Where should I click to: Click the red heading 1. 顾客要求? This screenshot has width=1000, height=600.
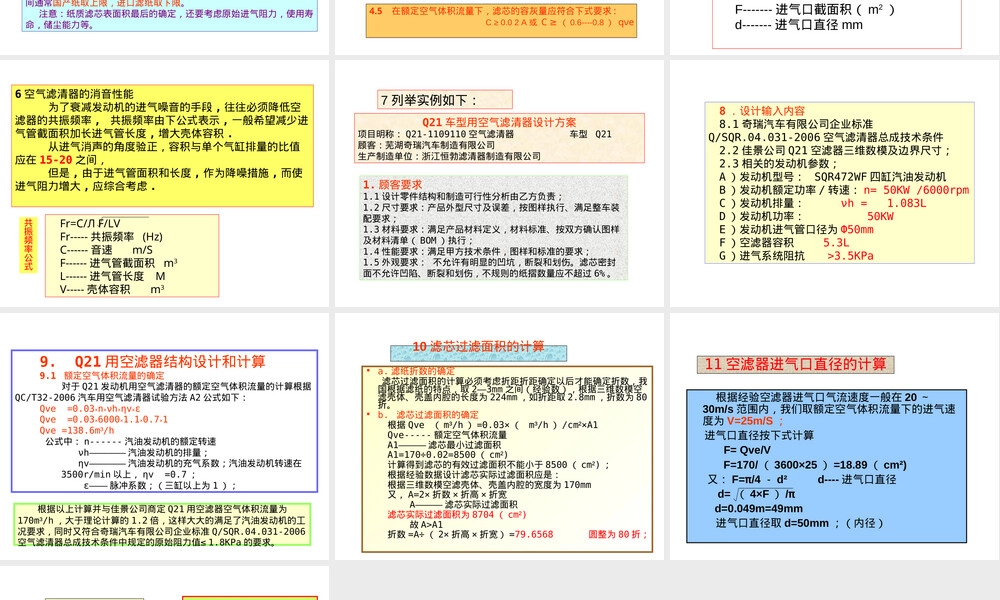(392, 184)
